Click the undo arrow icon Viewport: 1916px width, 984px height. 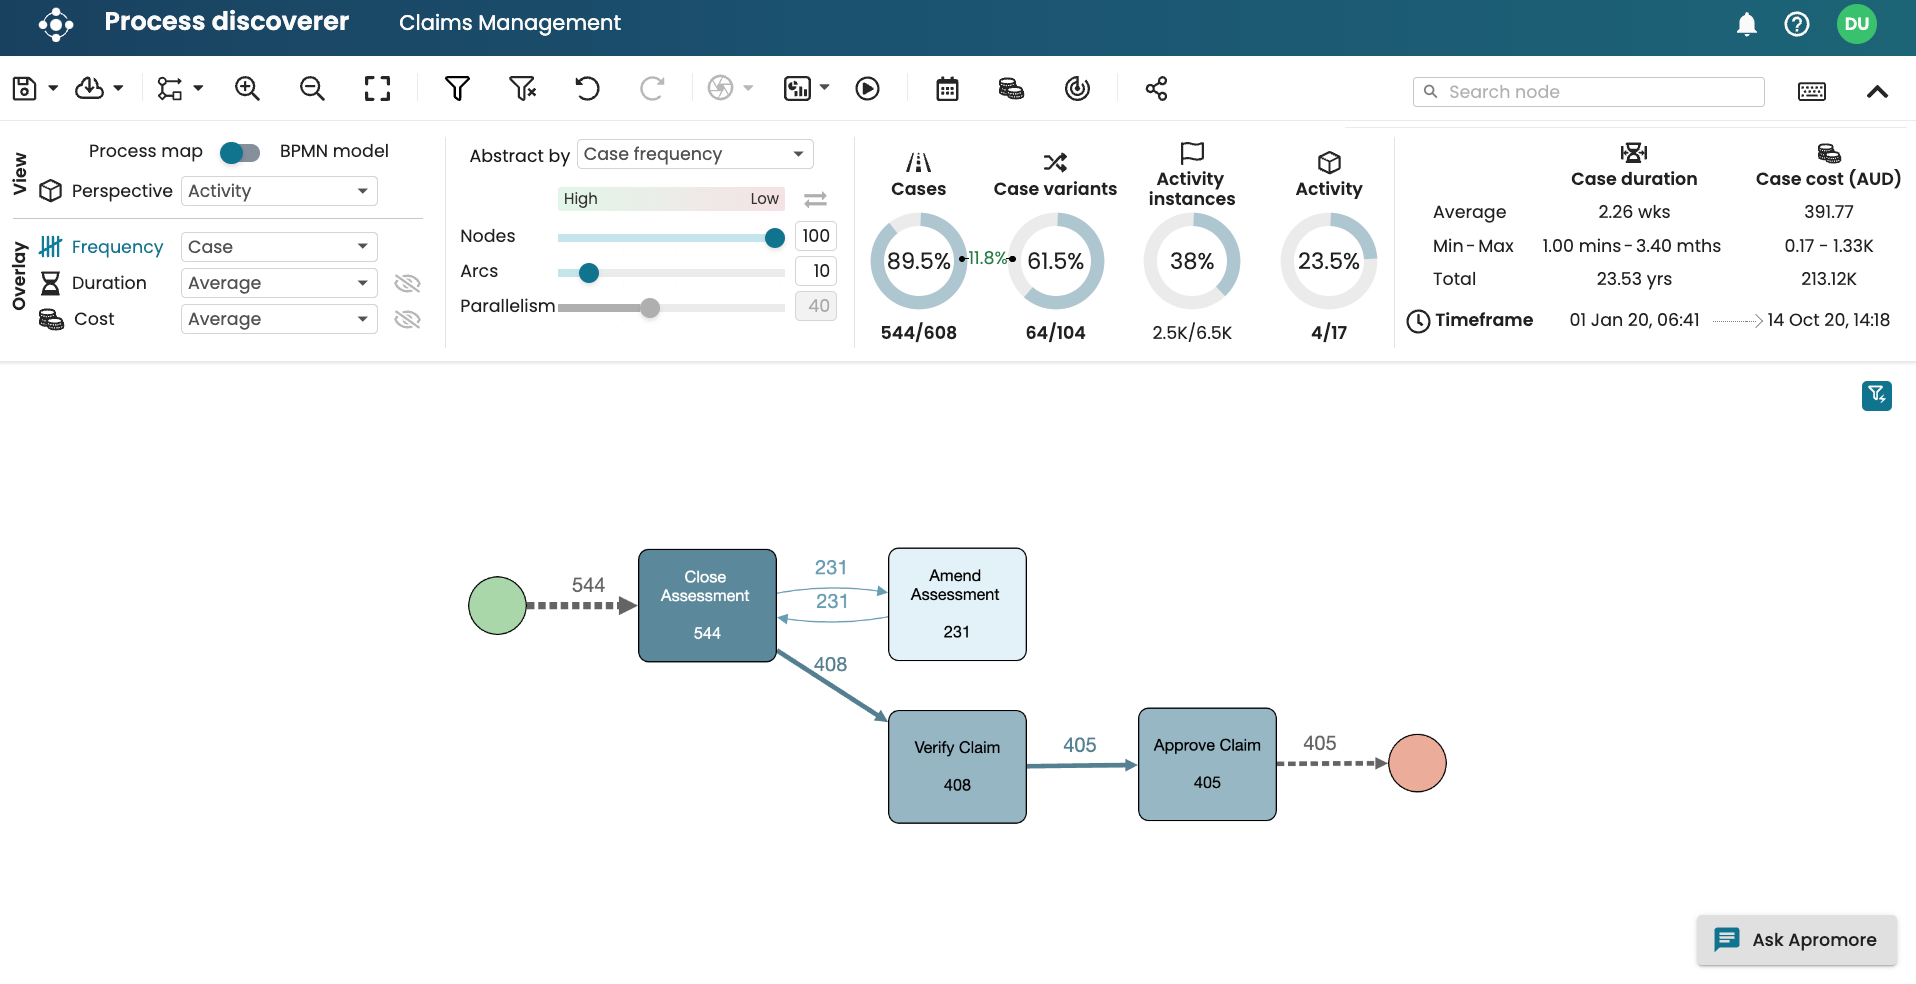587,89
